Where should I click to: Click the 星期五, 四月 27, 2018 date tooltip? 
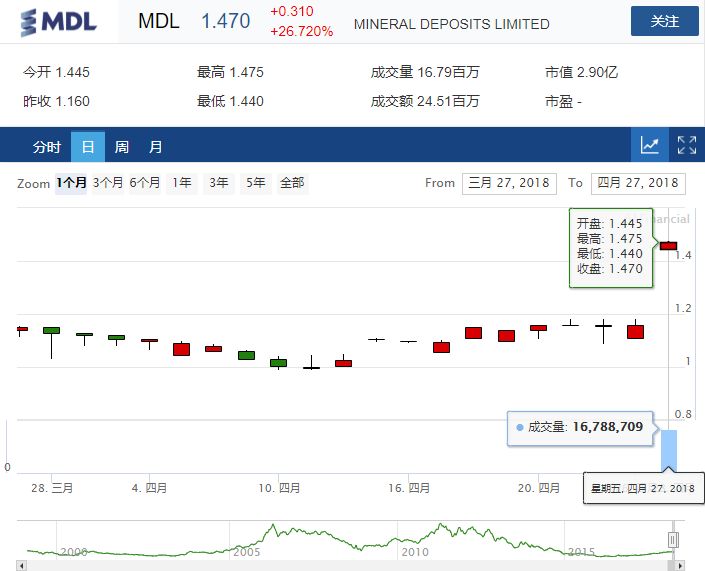point(643,488)
